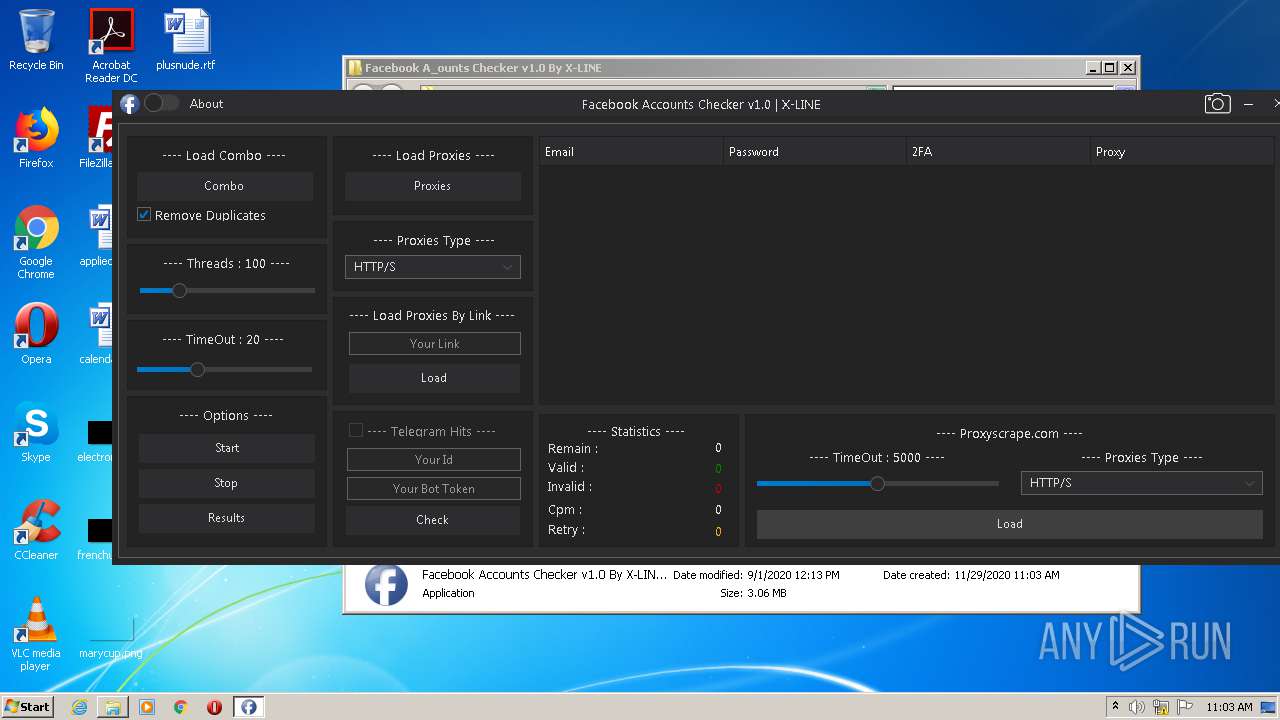
Task: Adjust the Proxyscrape TimeOut 5000 slider
Action: click(x=877, y=484)
